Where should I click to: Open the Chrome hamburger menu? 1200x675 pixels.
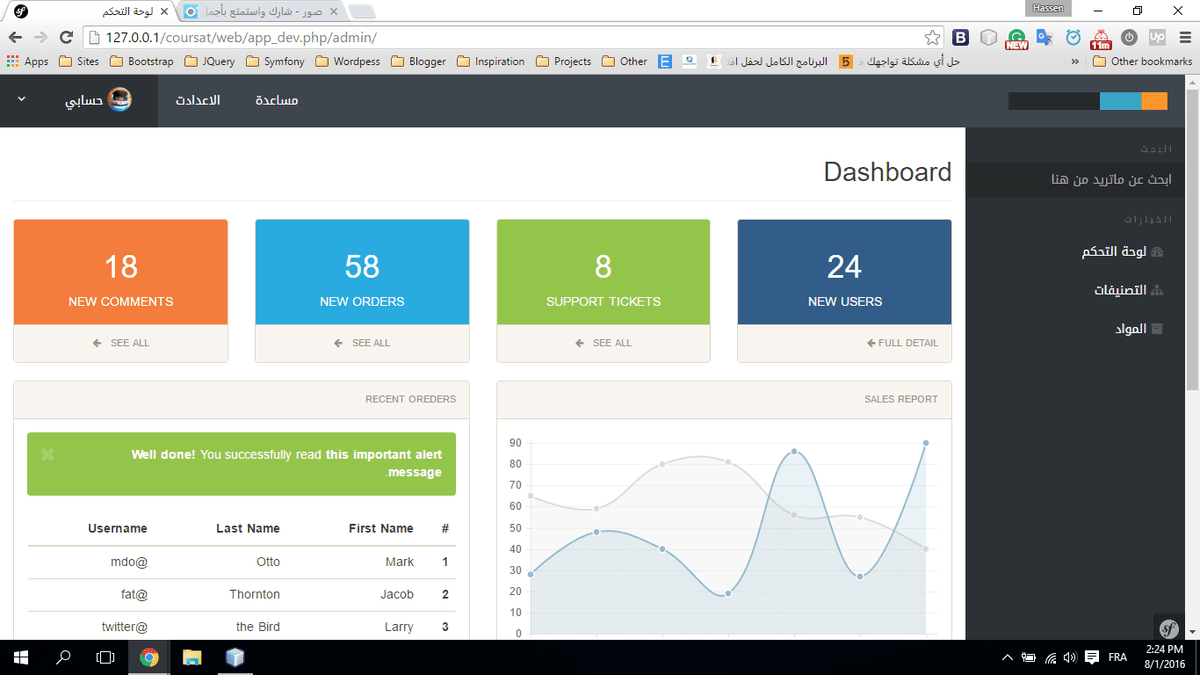[1183, 37]
